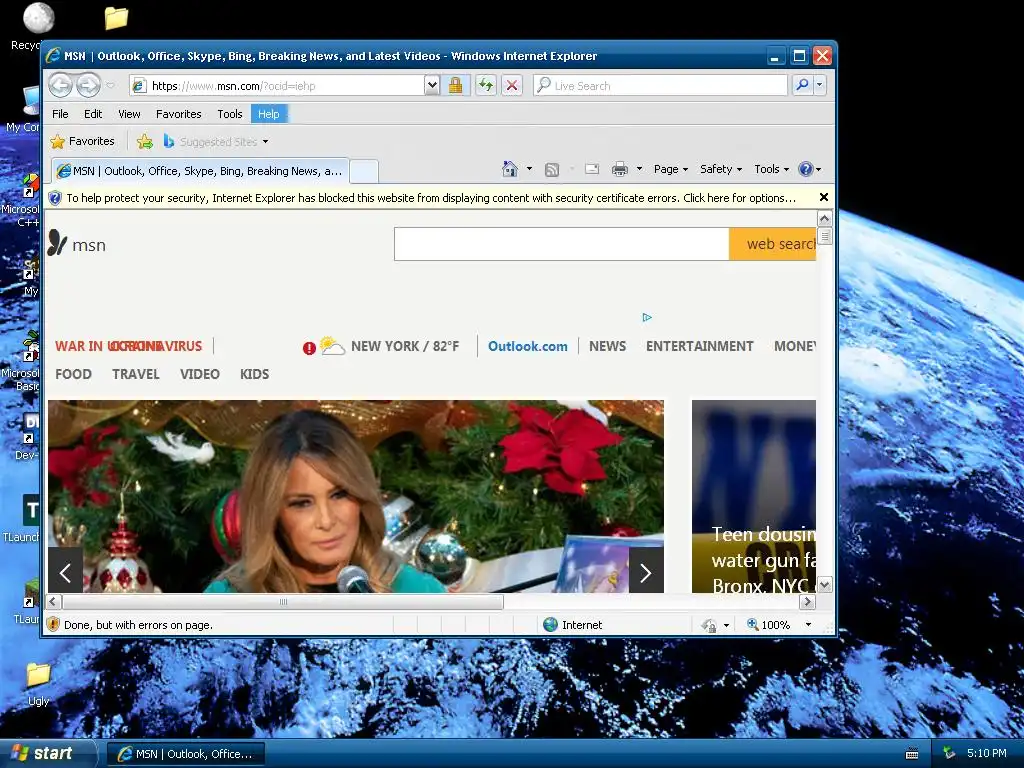1024x768 pixels.
Task: Expand the zoom level dropdown arrow
Action: (808, 625)
